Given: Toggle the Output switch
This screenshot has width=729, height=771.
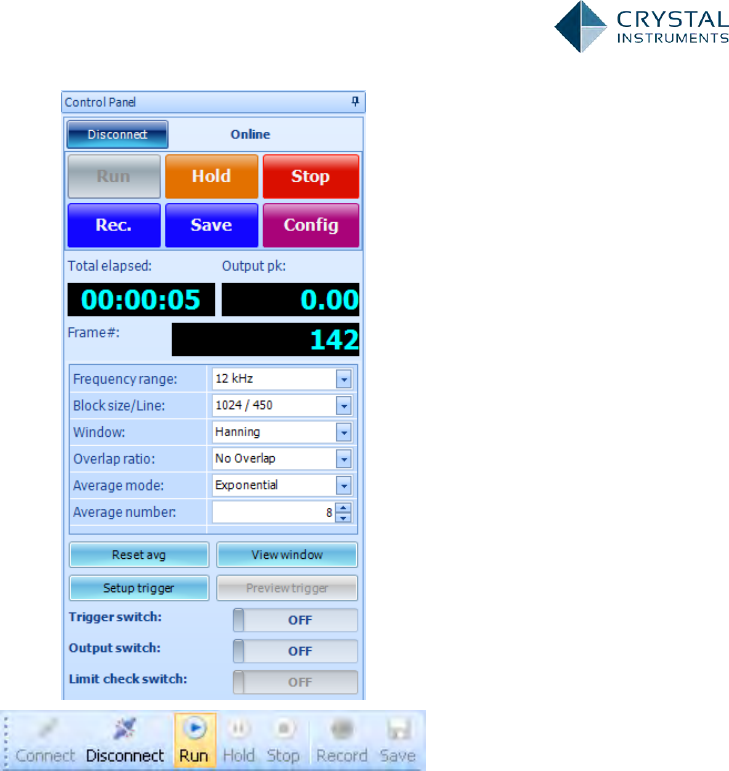Looking at the screenshot, I should click(295, 651).
